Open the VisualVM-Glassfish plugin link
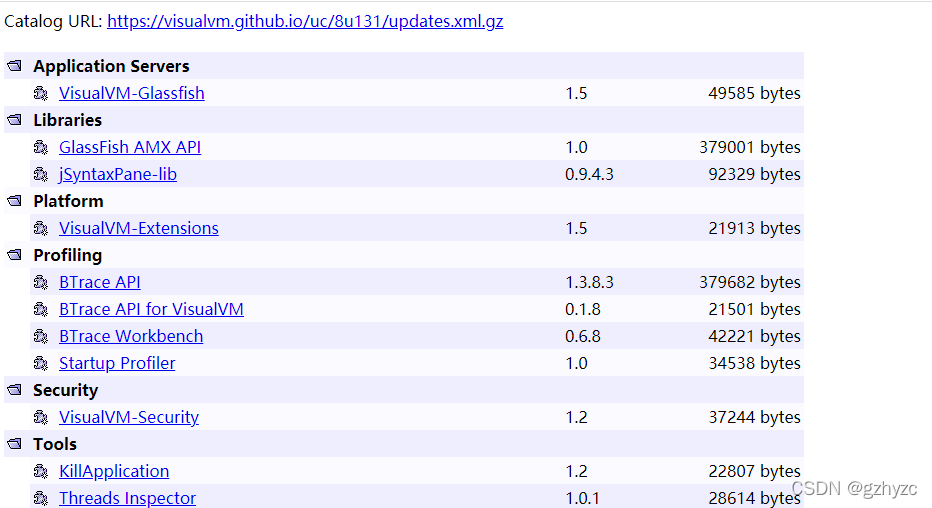The image size is (932, 508). coord(131,93)
